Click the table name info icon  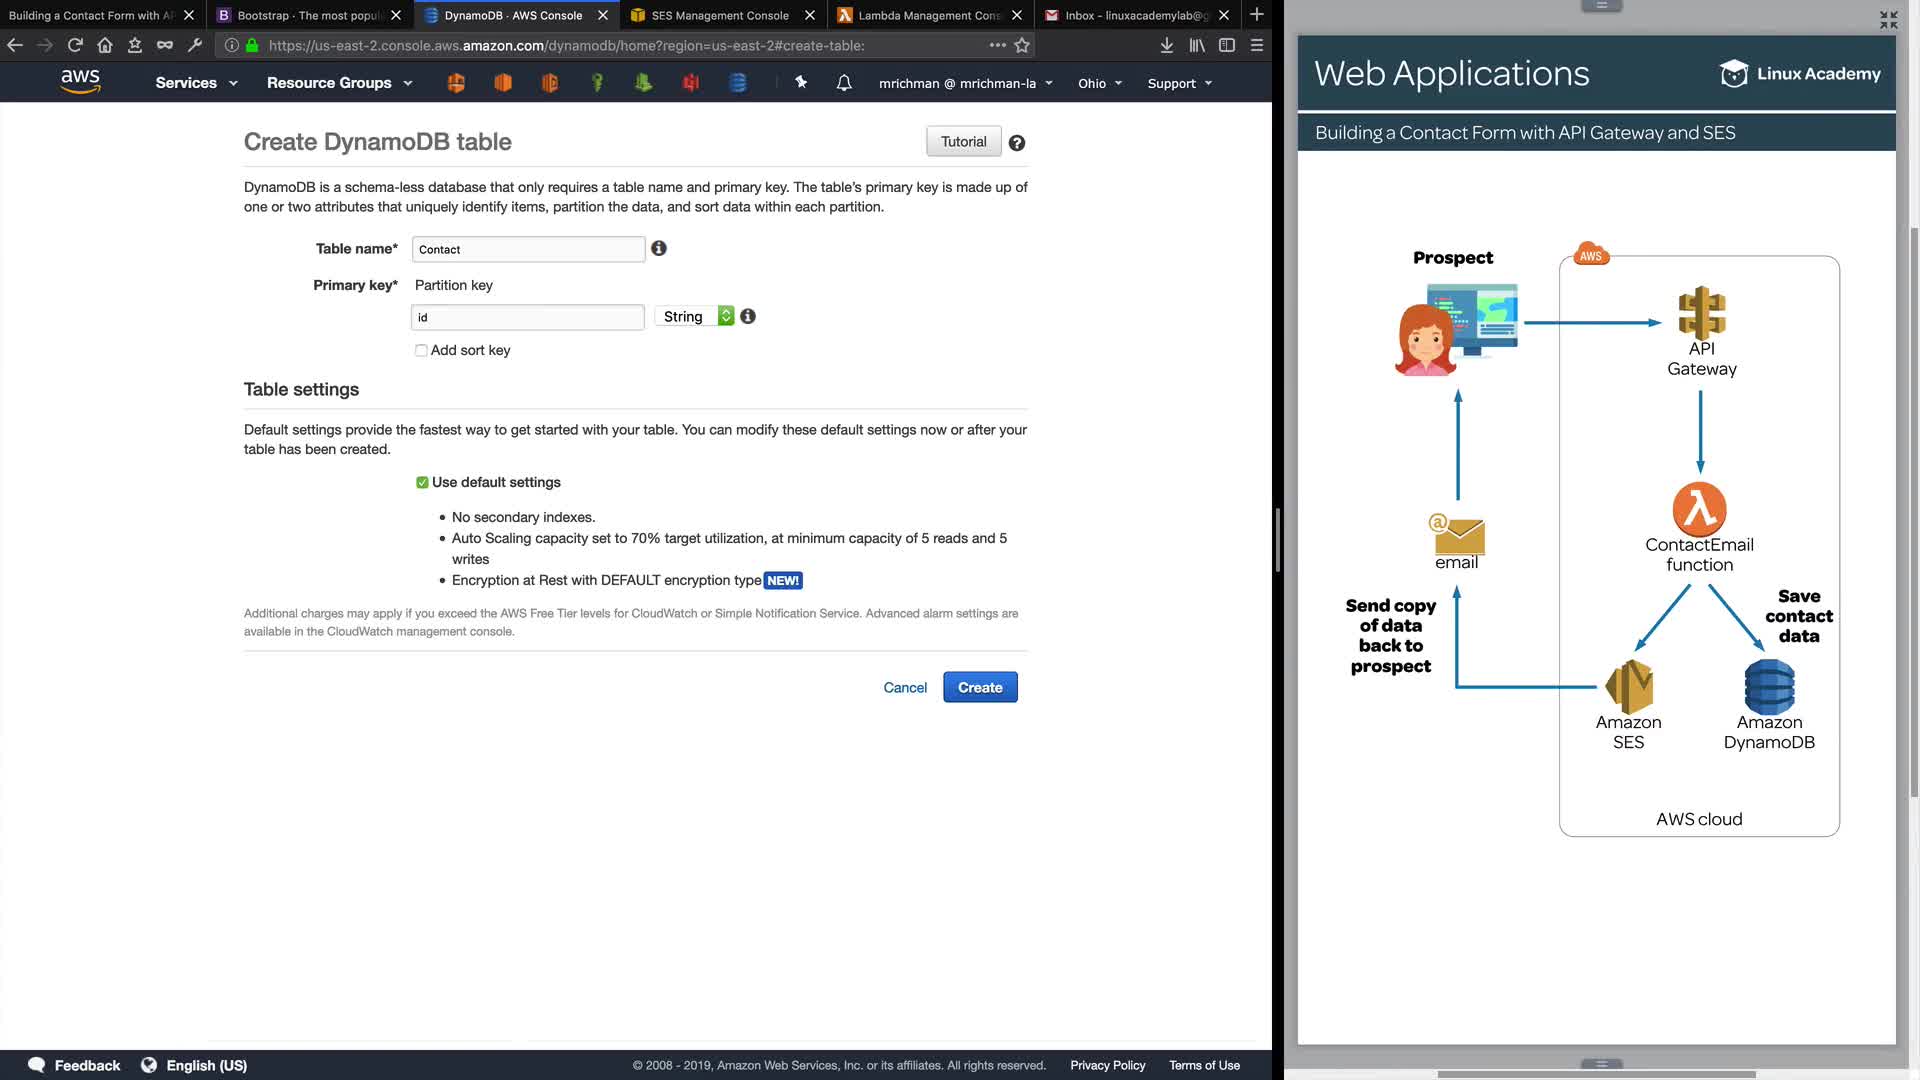click(x=659, y=248)
